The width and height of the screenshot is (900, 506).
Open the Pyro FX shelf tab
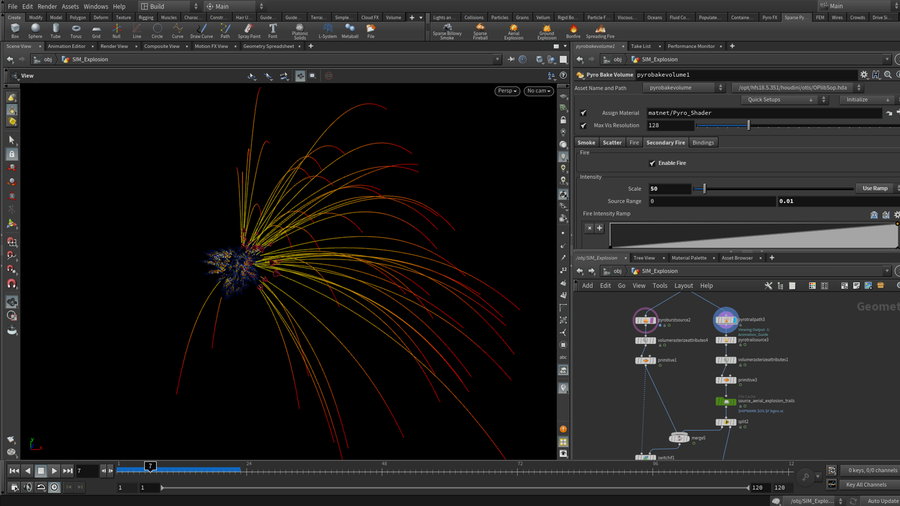(770, 18)
